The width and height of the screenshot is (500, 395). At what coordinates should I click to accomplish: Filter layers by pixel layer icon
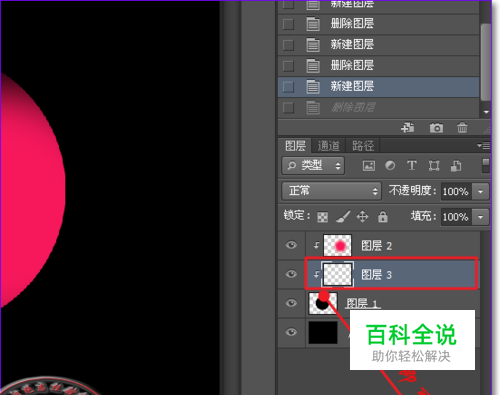tap(369, 166)
